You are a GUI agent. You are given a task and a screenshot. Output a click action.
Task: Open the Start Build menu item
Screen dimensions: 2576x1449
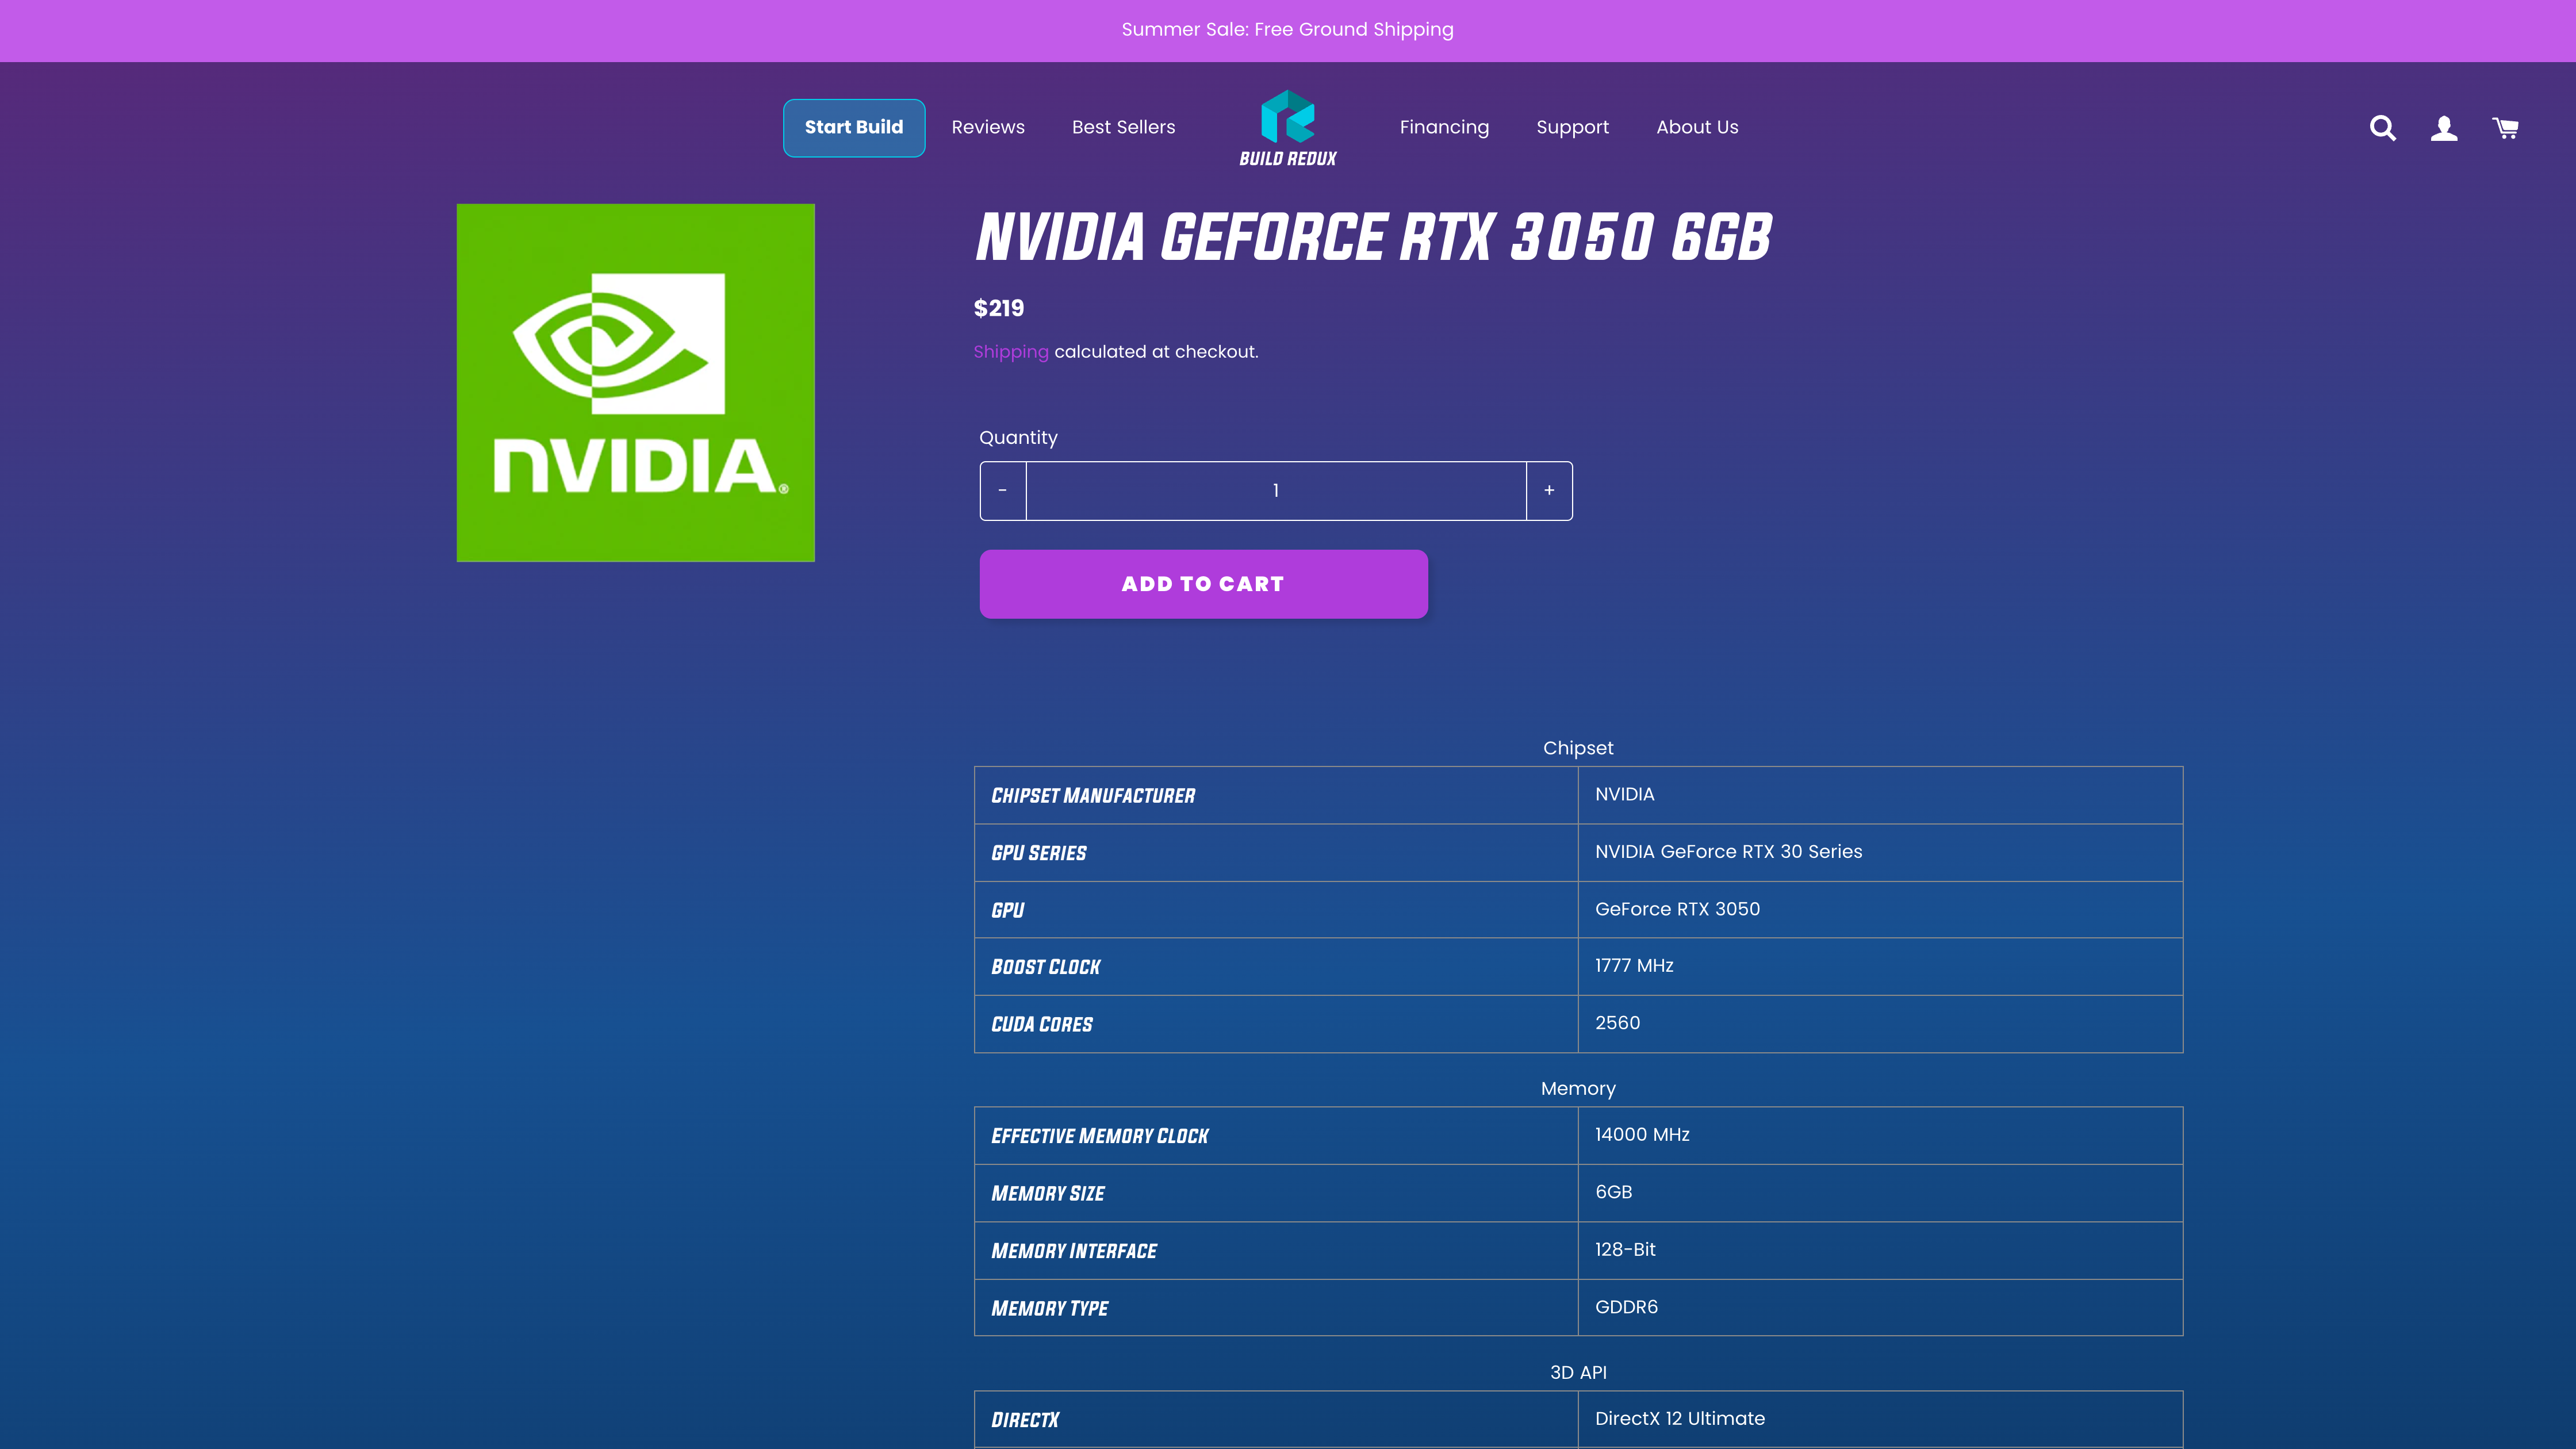pyautogui.click(x=853, y=127)
